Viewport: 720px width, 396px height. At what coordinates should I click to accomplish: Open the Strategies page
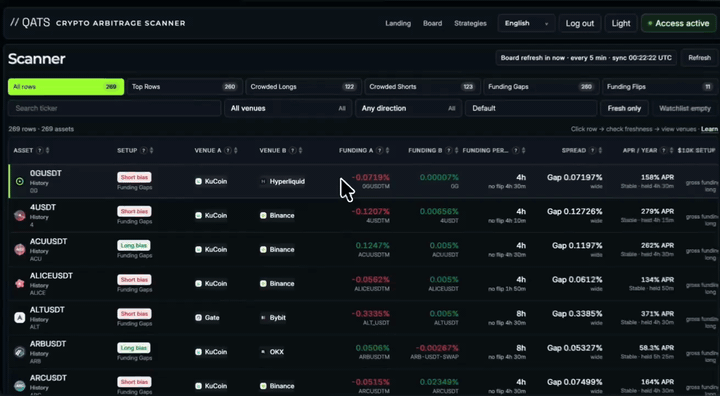click(x=470, y=23)
